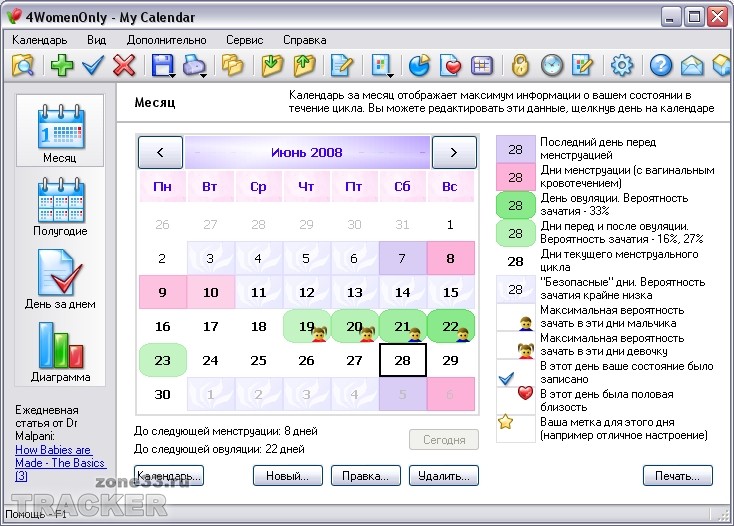The image size is (734, 526).
Task: Click the dark green ovulation legend swatch
Action: [515, 205]
